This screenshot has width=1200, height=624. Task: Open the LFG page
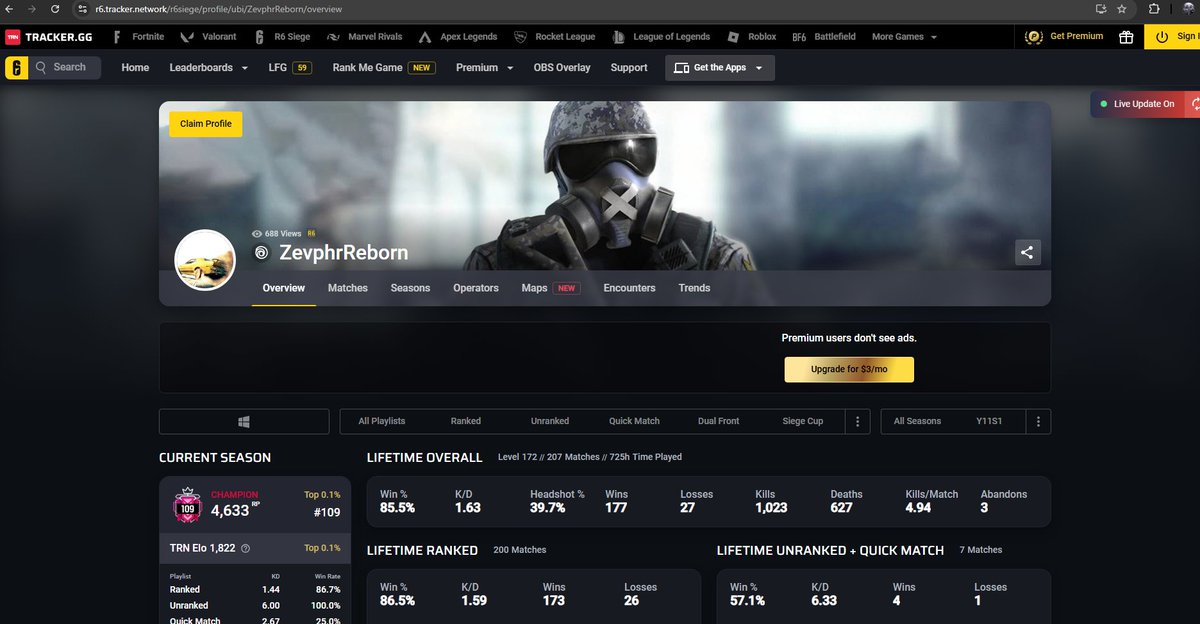(291, 68)
